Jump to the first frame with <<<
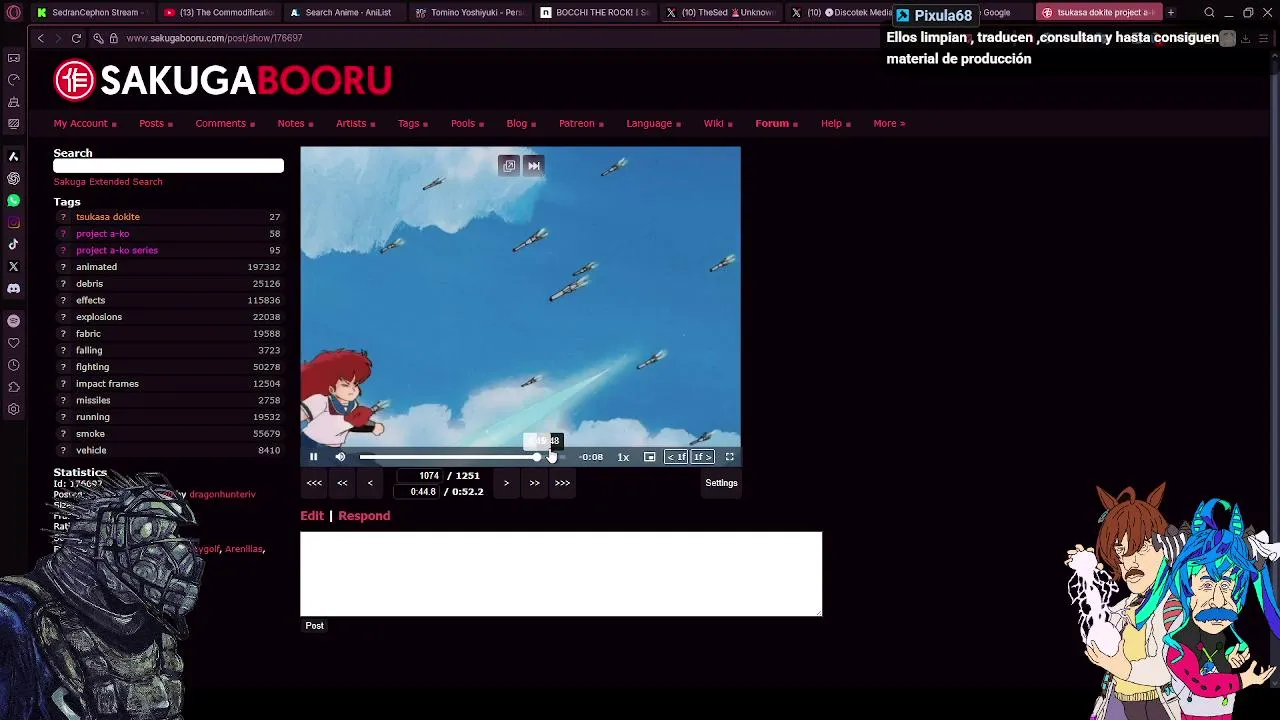 [314, 483]
